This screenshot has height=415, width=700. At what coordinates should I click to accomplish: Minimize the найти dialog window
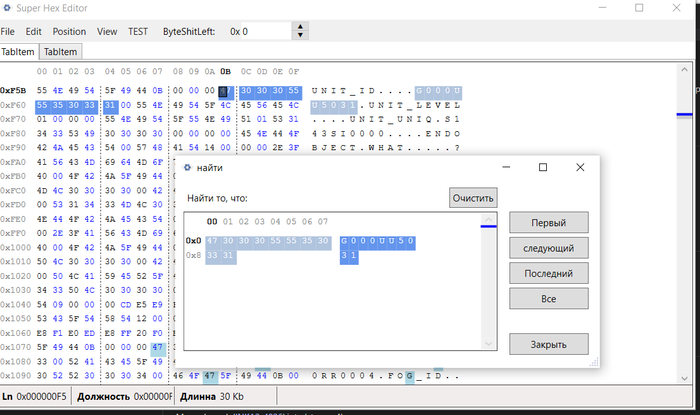(x=505, y=168)
